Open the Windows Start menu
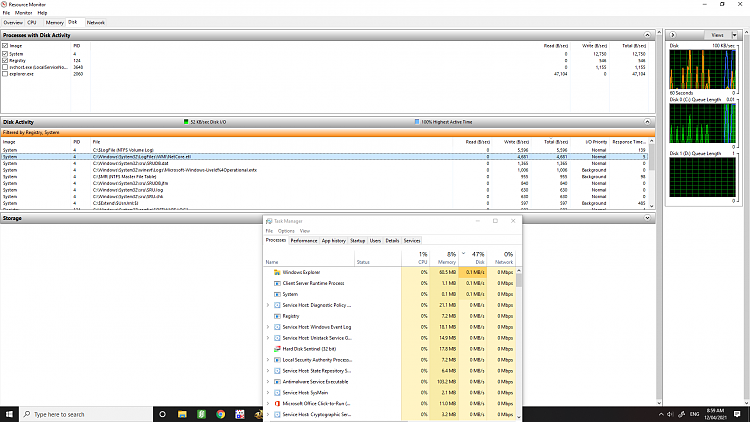750x422 pixels. click(x=9, y=414)
